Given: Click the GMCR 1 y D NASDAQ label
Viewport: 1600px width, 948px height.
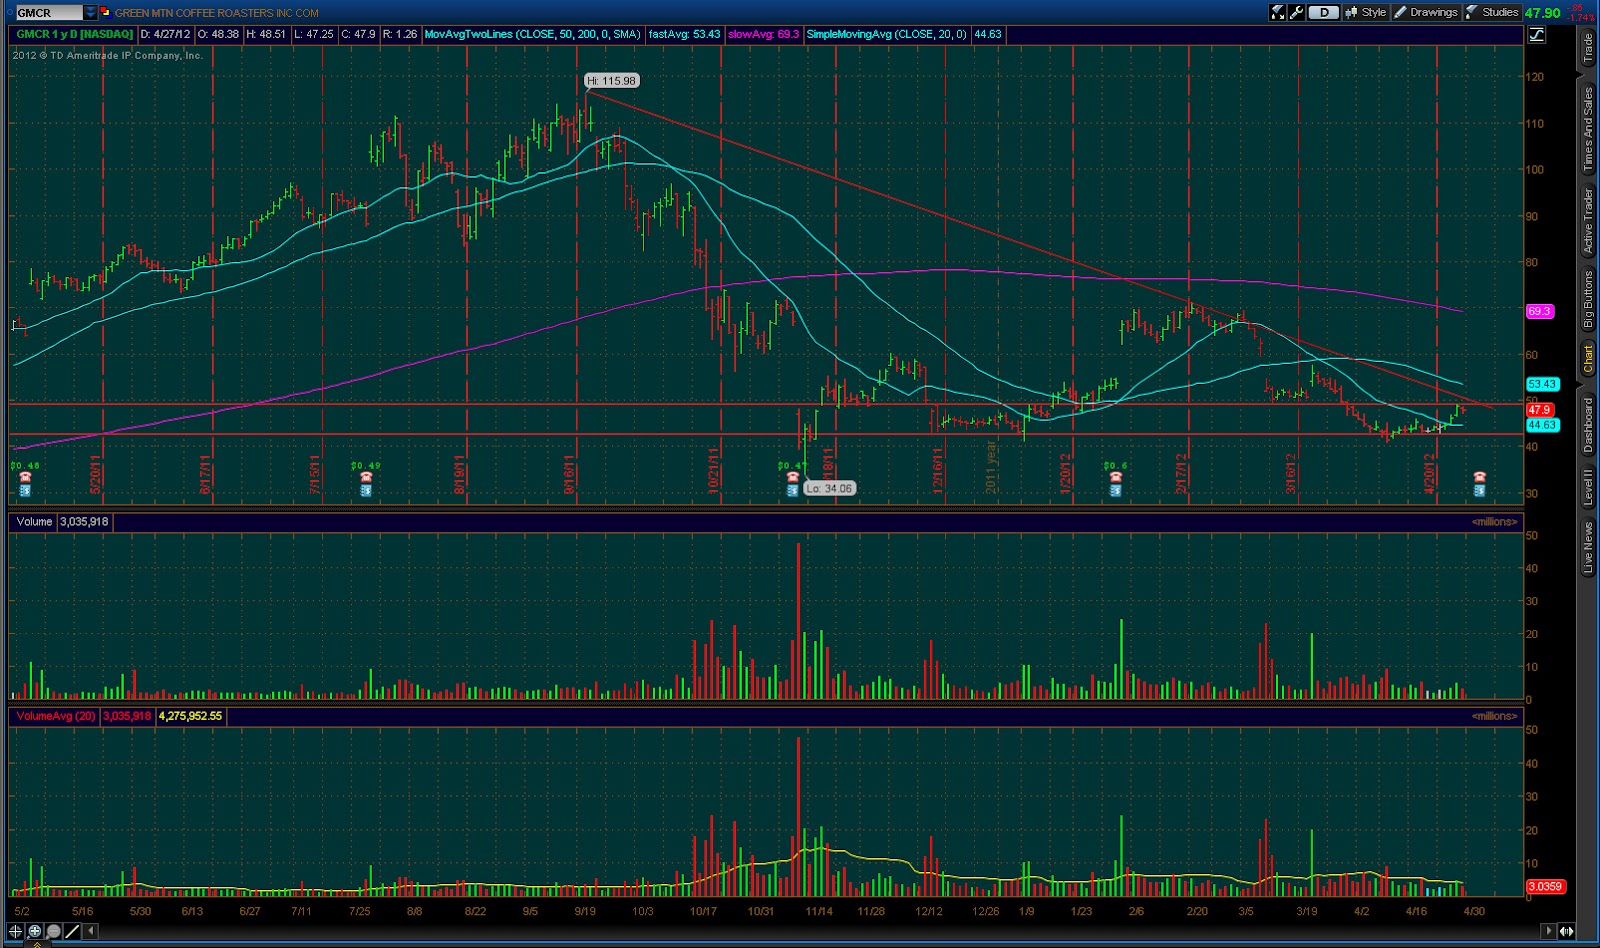Looking at the screenshot, I should (x=74, y=34).
